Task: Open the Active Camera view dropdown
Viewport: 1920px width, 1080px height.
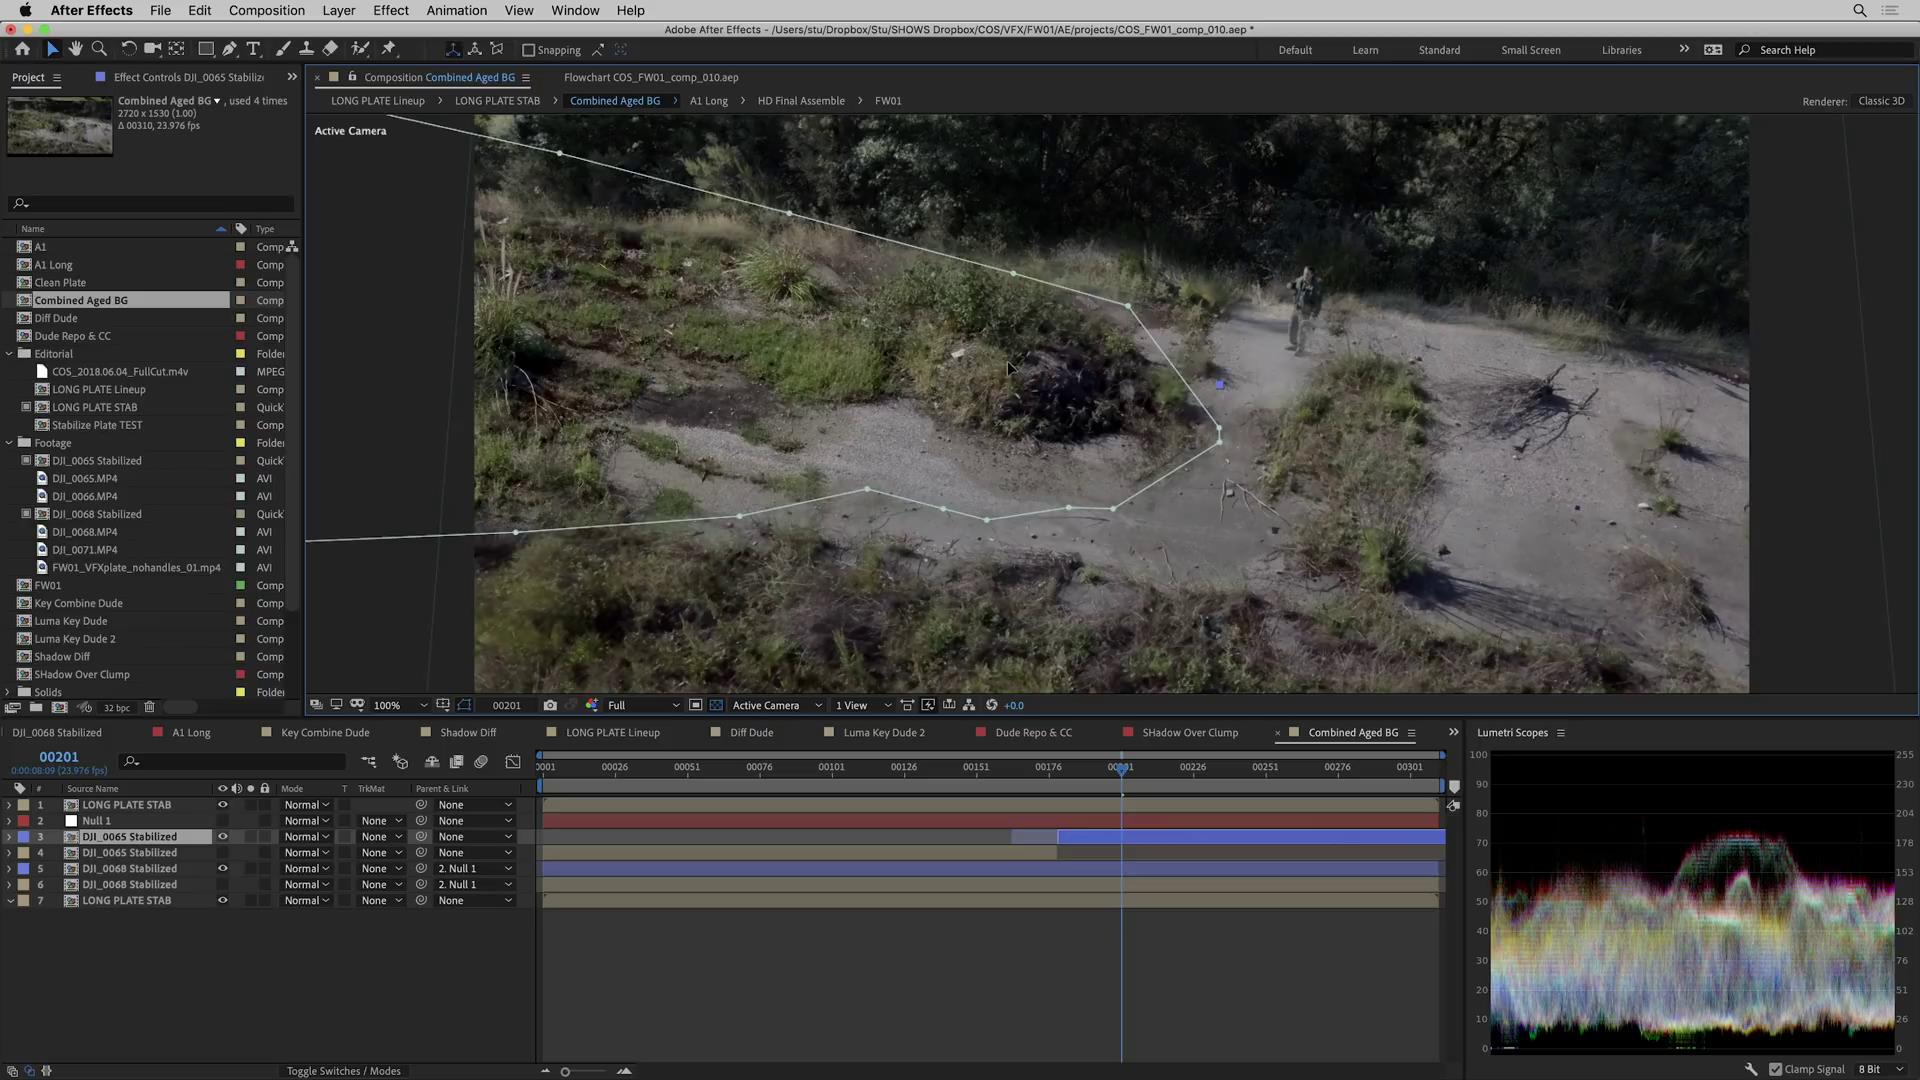Action: click(x=777, y=705)
